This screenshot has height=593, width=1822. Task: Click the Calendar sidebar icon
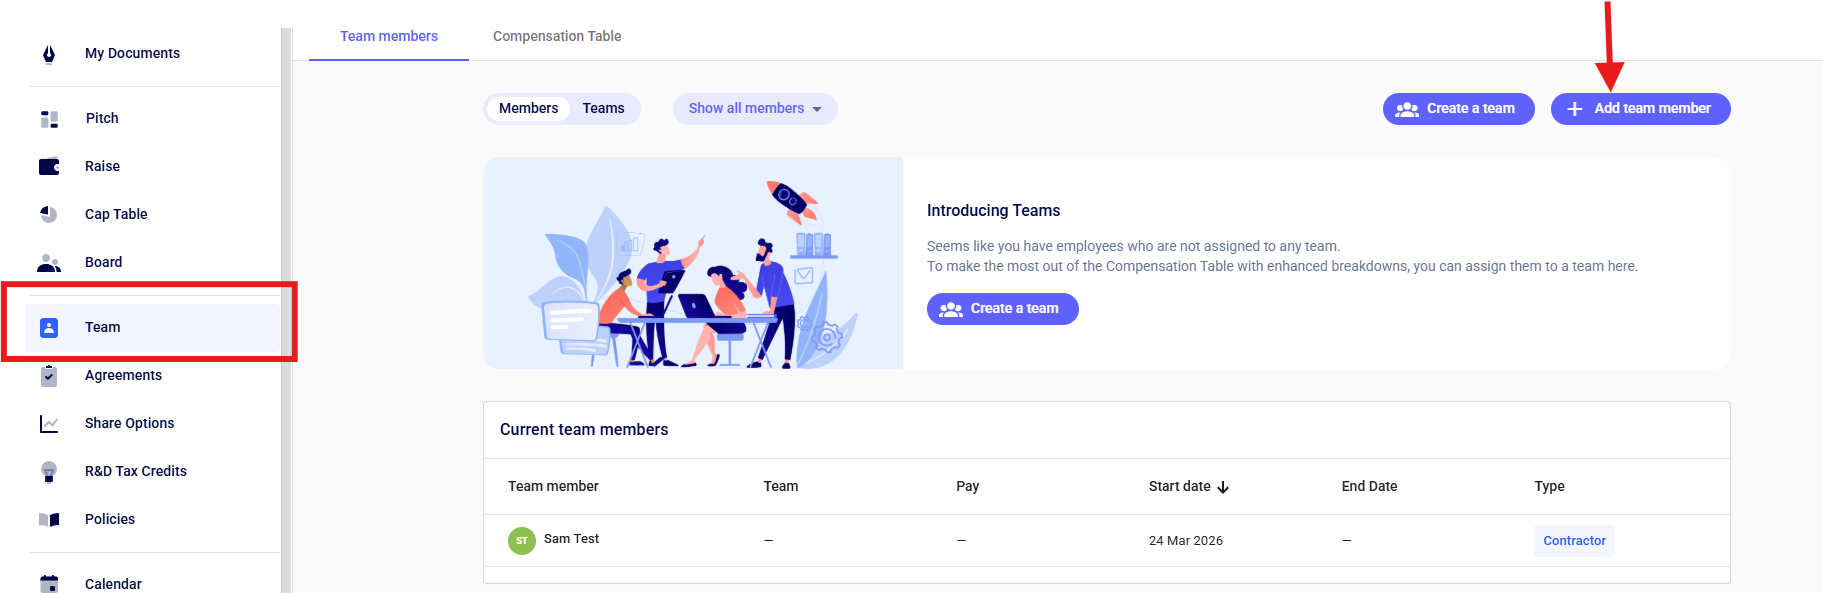49,584
